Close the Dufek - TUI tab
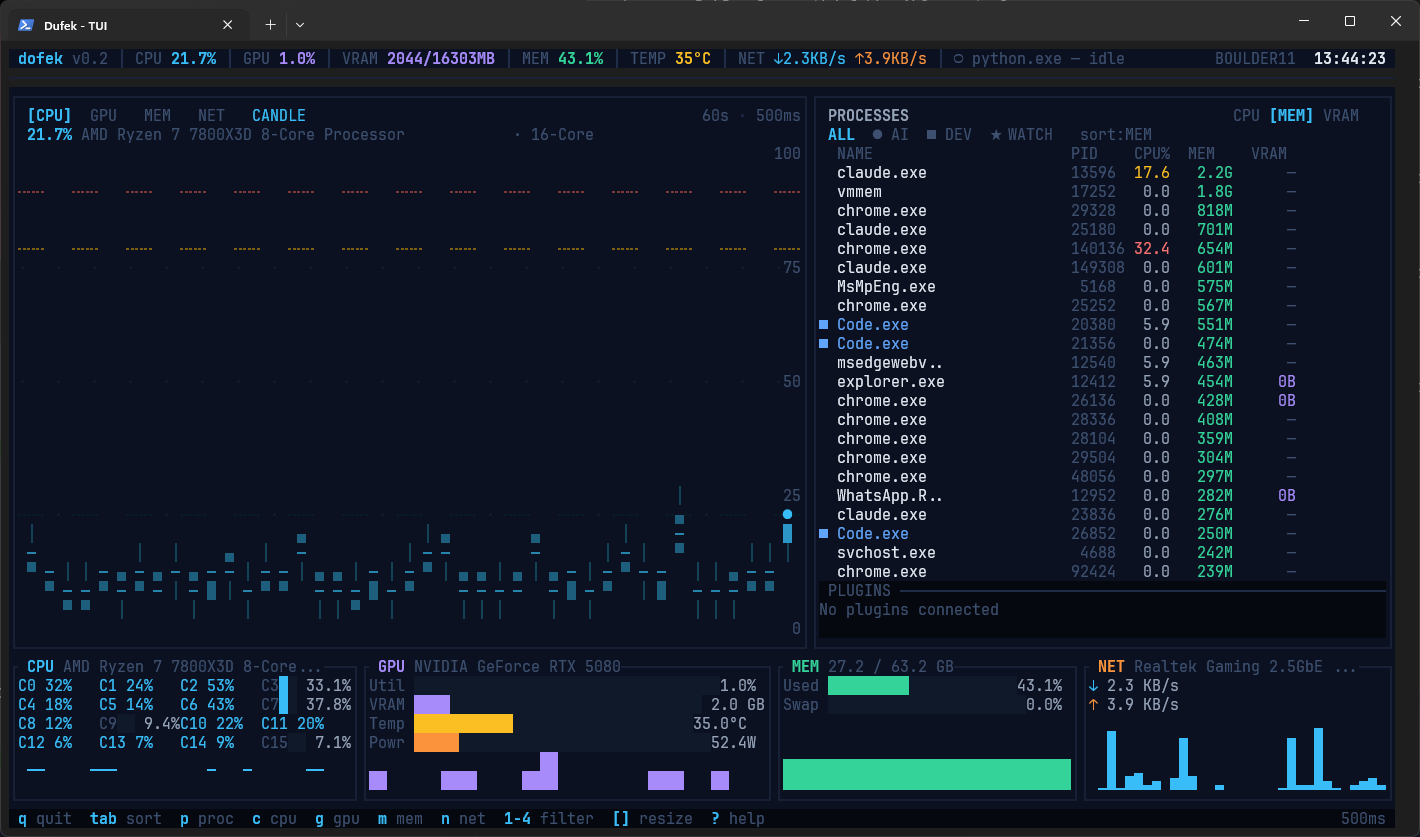This screenshot has width=1420, height=837. [228, 25]
